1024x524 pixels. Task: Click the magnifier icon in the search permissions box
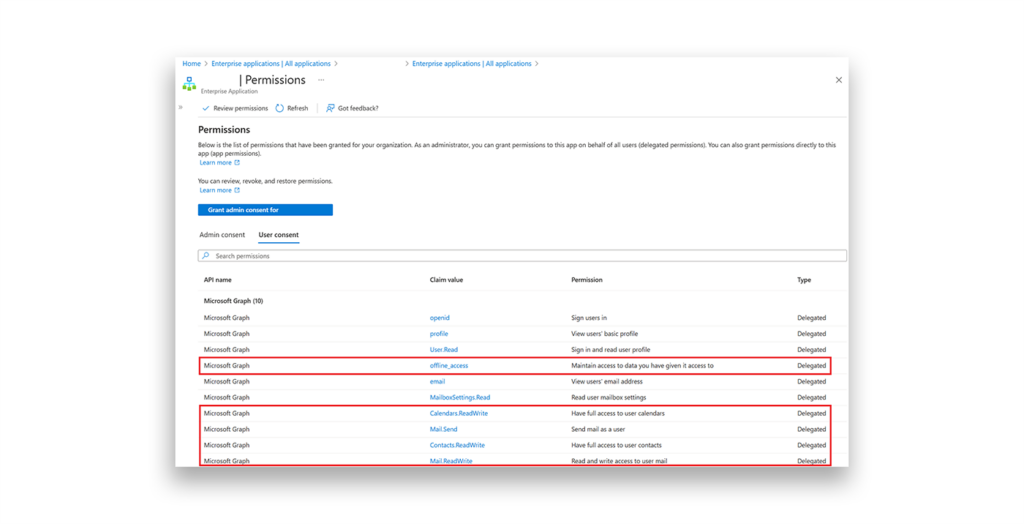(206, 256)
